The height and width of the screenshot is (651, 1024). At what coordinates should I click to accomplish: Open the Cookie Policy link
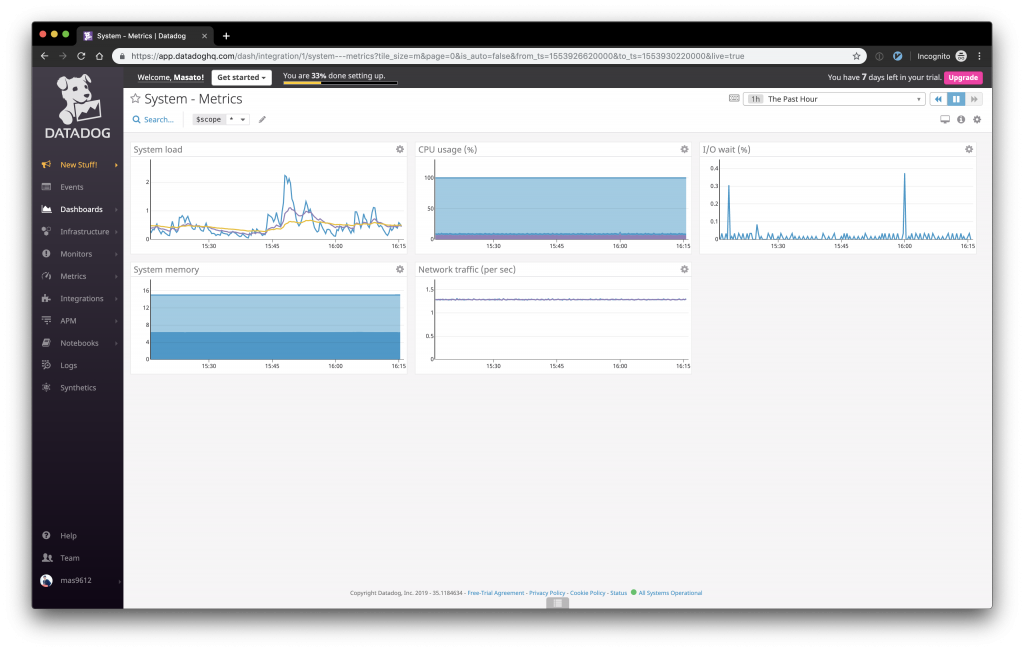point(588,593)
